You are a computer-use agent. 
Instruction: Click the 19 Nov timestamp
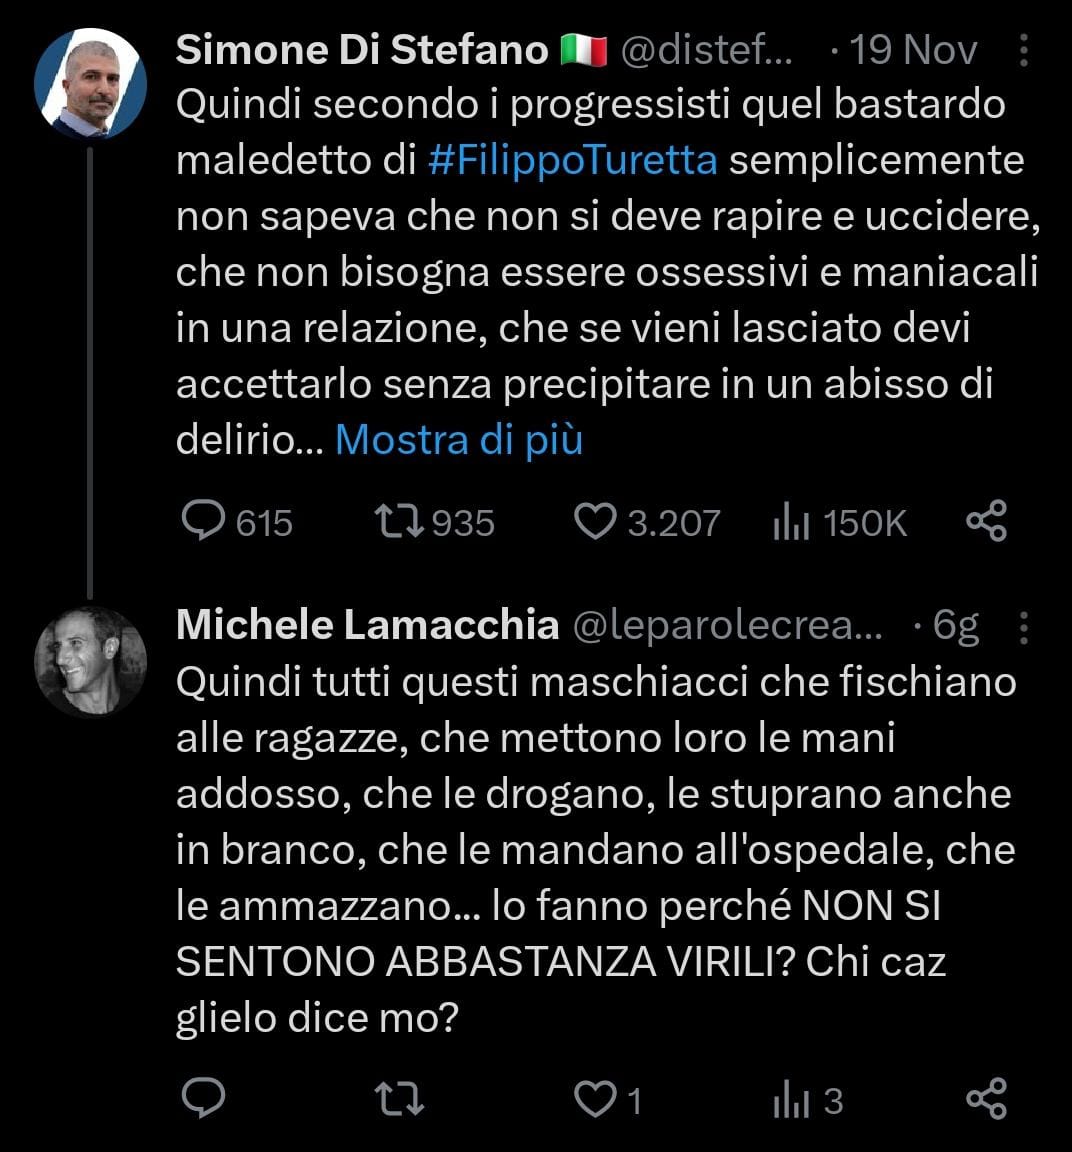point(913,50)
